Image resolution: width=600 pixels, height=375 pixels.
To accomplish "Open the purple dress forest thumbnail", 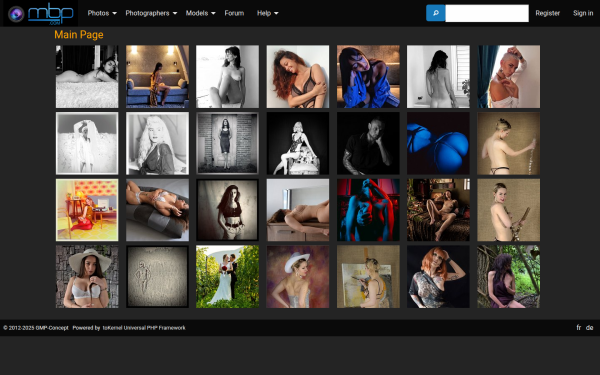I will (509, 277).
